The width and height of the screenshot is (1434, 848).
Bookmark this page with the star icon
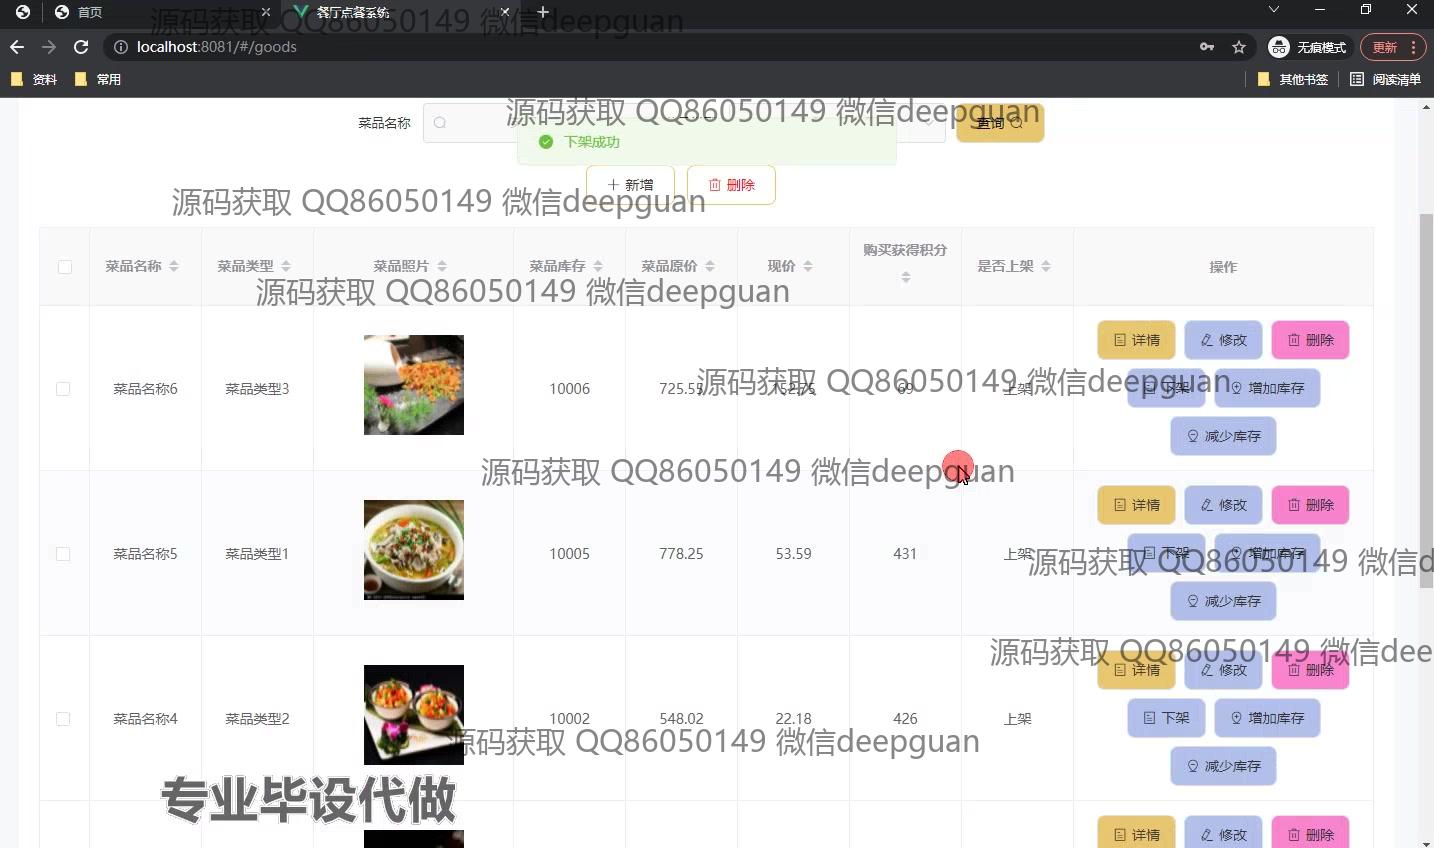point(1239,47)
